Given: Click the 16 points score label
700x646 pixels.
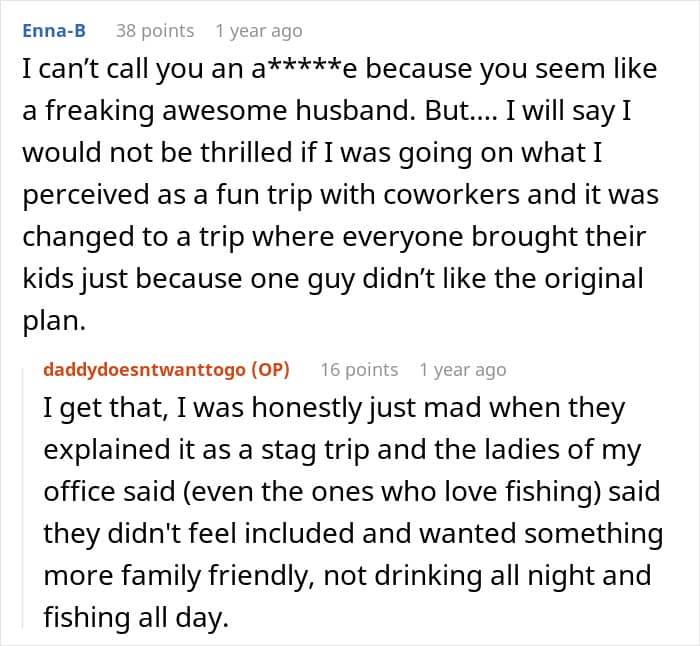Looking at the screenshot, I should coord(359,370).
